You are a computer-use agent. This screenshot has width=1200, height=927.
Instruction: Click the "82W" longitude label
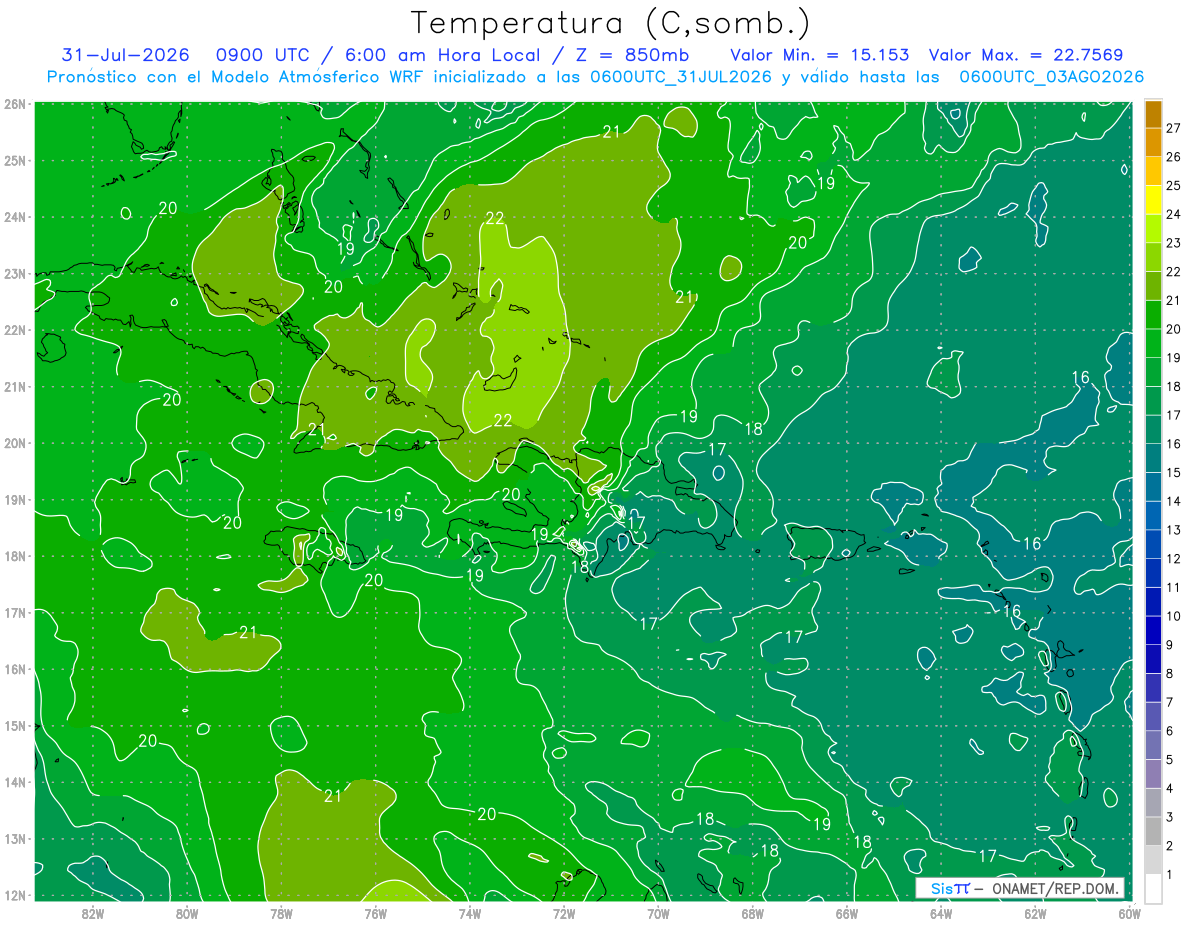tap(93, 913)
